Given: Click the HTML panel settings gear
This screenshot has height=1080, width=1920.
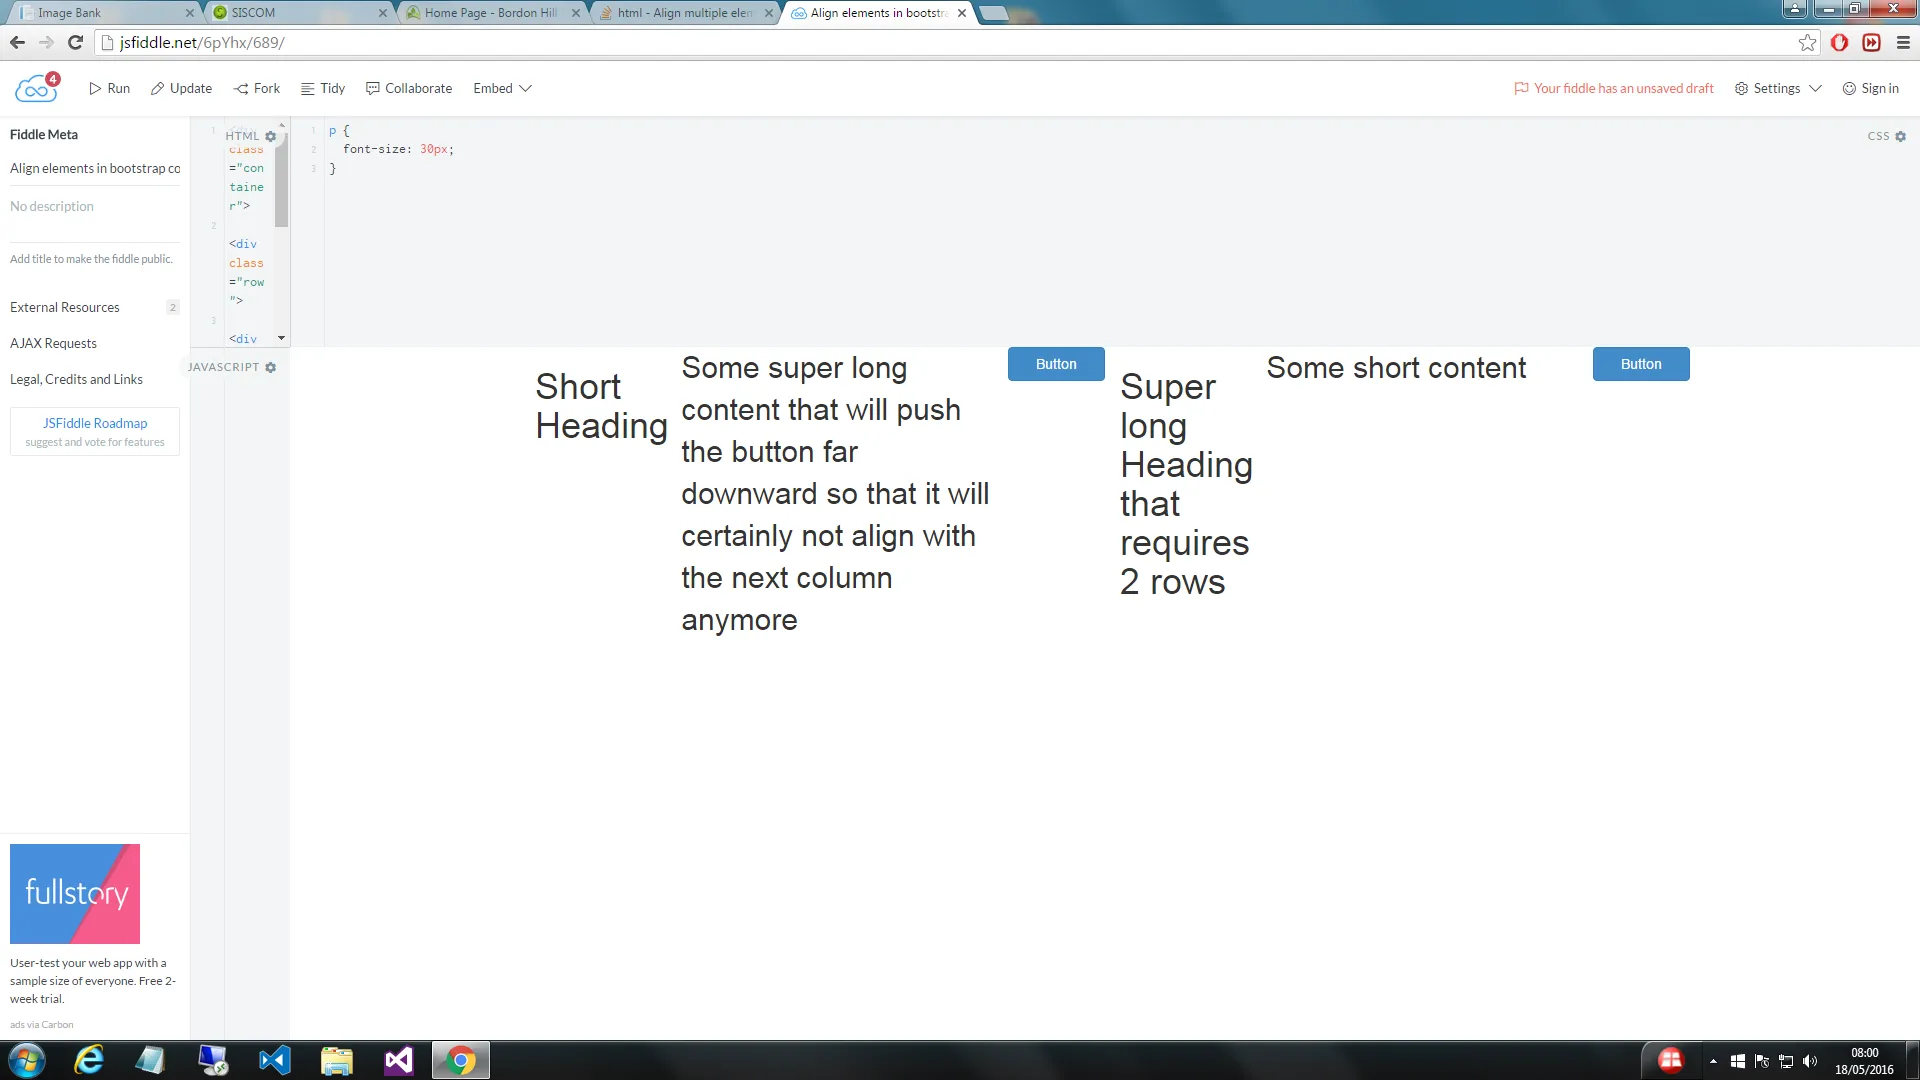Looking at the screenshot, I should [x=270, y=136].
